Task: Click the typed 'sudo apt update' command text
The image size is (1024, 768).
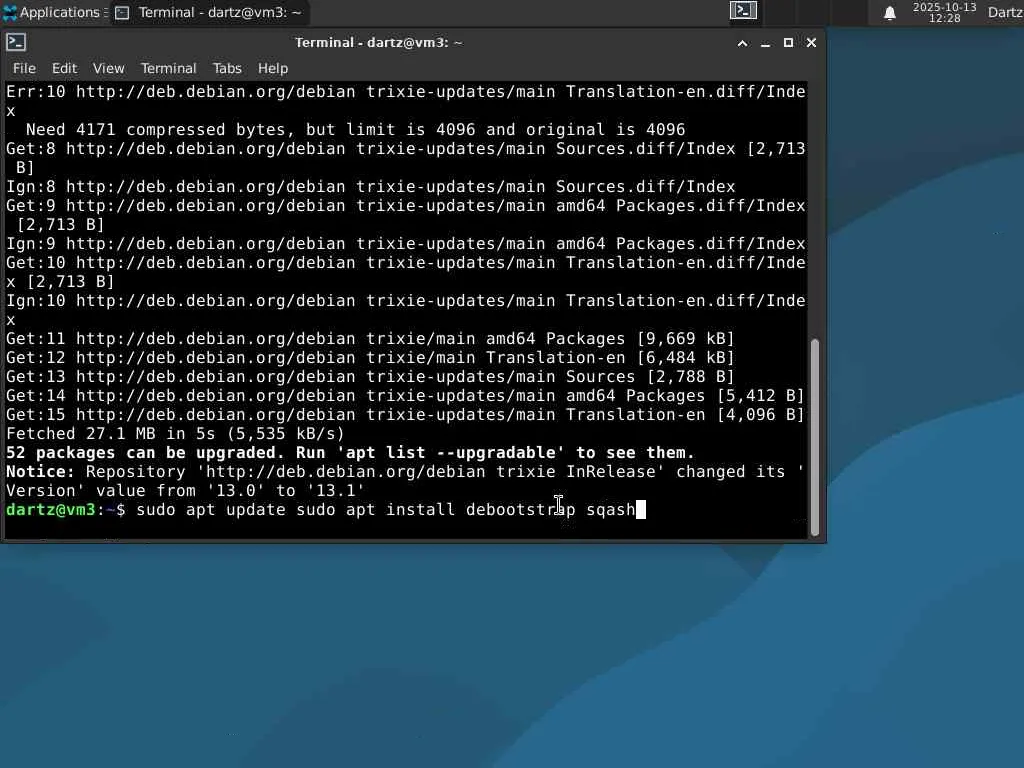Action: pyautogui.click(x=211, y=509)
